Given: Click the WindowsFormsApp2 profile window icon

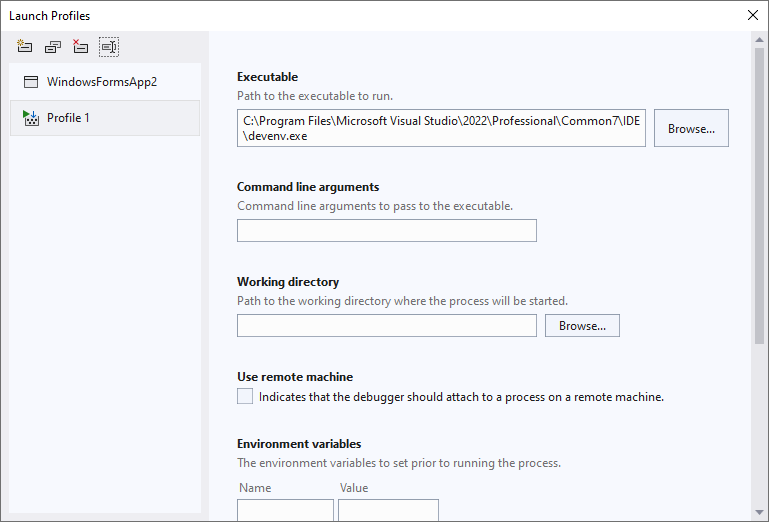Looking at the screenshot, I should click(31, 82).
